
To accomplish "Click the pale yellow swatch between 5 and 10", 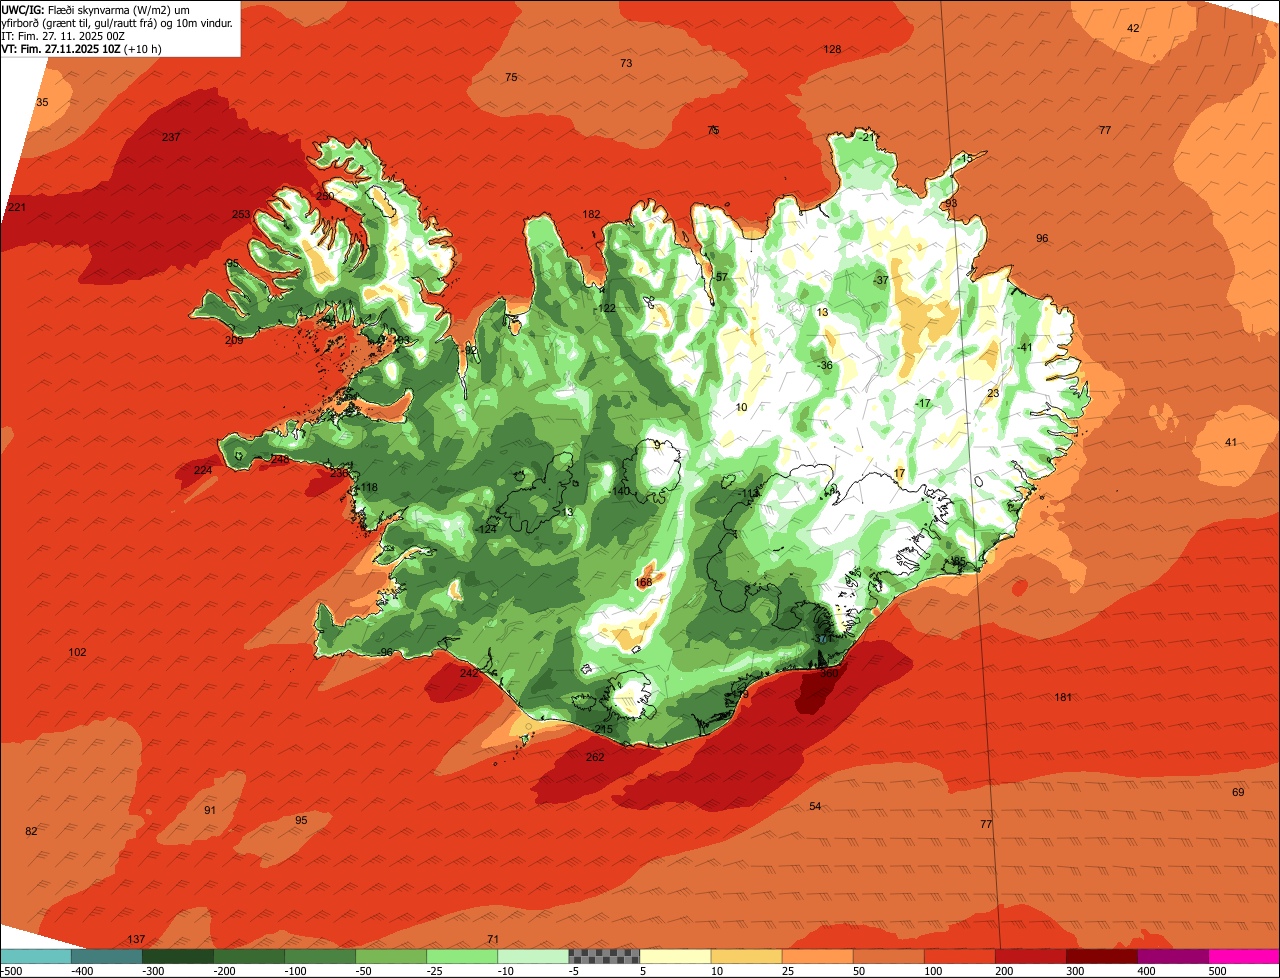I will 675,956.
